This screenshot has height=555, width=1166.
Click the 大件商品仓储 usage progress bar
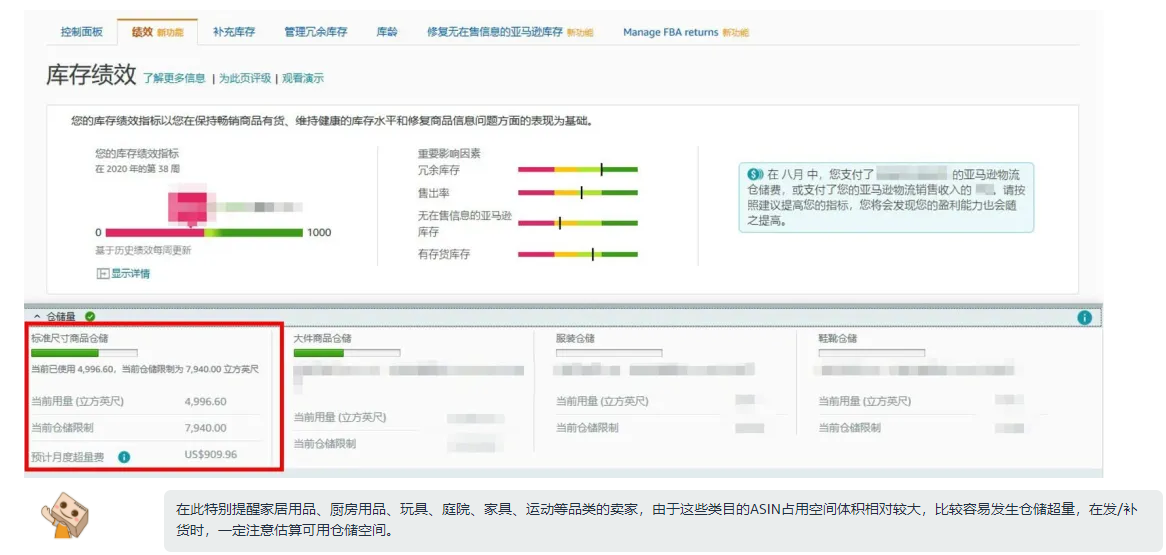click(x=347, y=353)
